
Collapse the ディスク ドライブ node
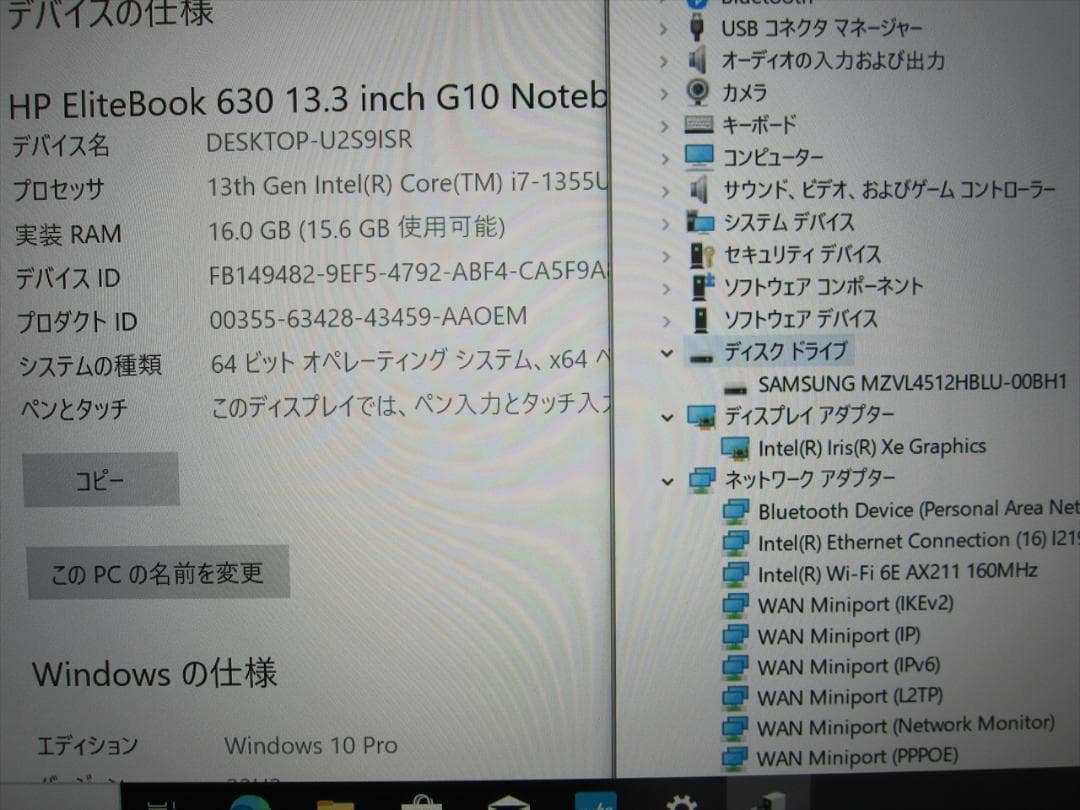(666, 353)
